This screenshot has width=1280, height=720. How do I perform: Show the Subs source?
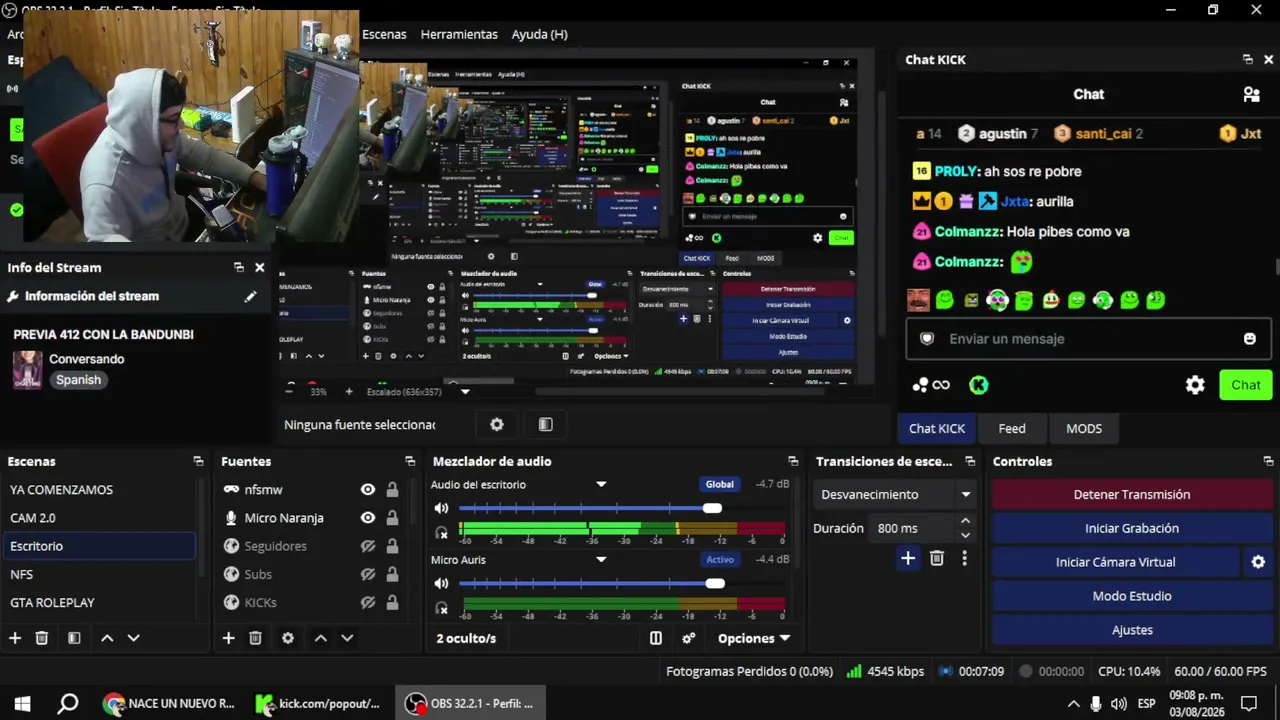tap(368, 574)
